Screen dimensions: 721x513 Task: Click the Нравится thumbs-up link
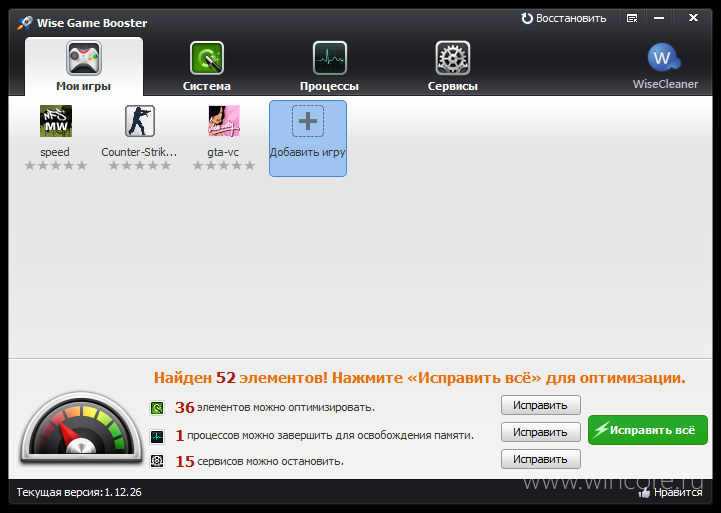point(671,493)
